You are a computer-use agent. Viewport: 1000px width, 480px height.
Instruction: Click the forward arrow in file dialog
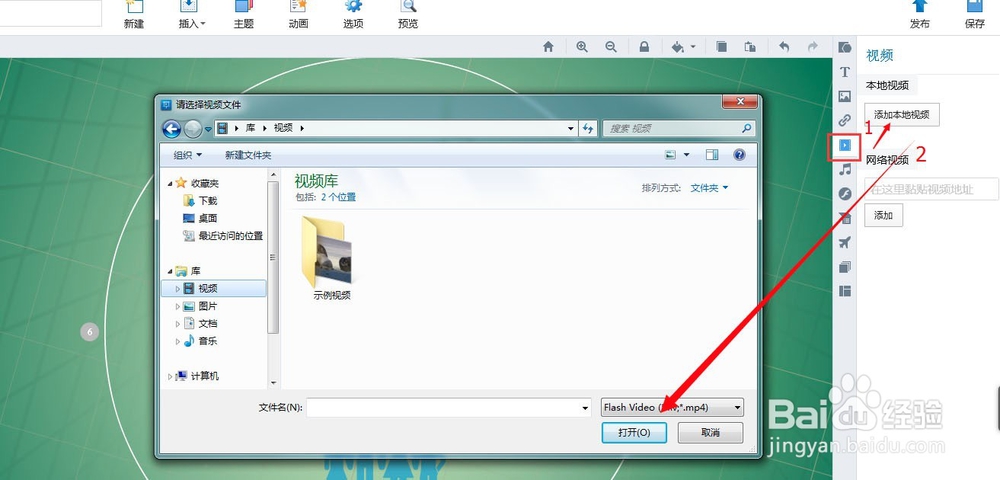pos(193,129)
